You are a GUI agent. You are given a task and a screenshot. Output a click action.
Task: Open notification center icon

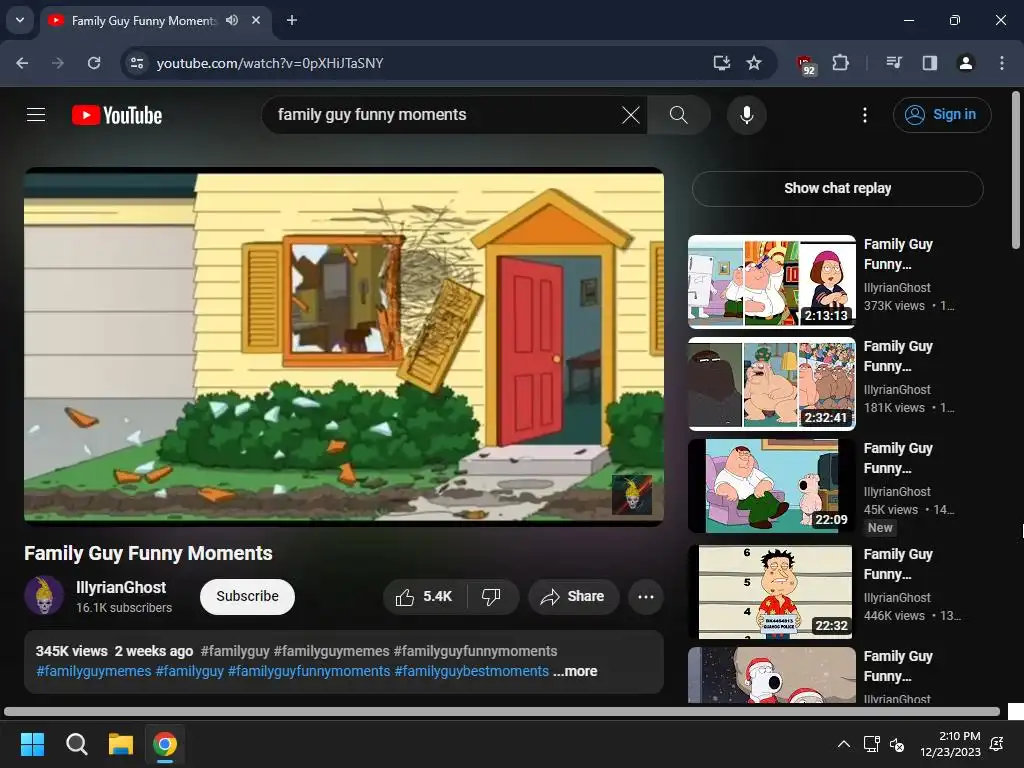997,744
